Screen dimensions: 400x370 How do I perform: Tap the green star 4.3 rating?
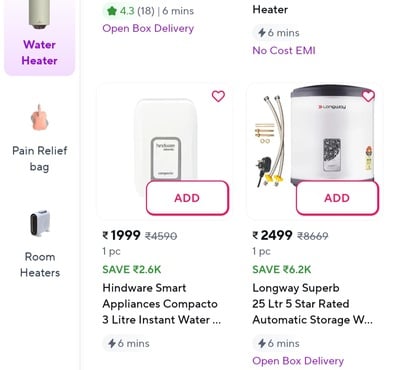tap(128, 11)
